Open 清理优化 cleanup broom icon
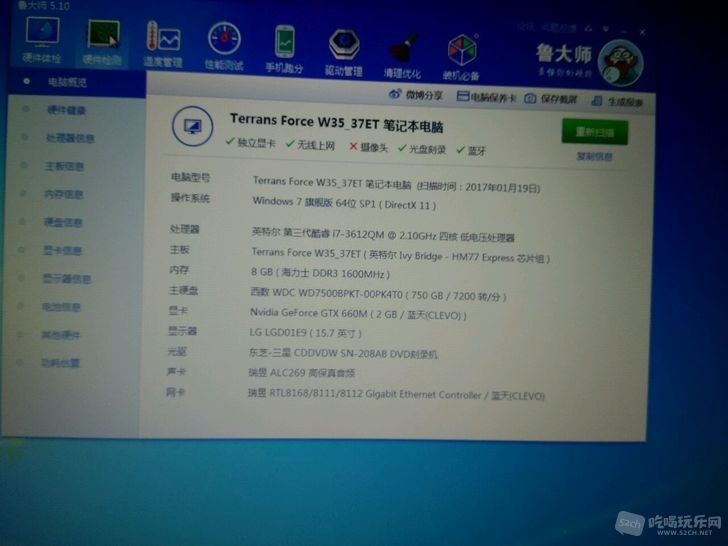The height and width of the screenshot is (546, 728). [x=402, y=55]
